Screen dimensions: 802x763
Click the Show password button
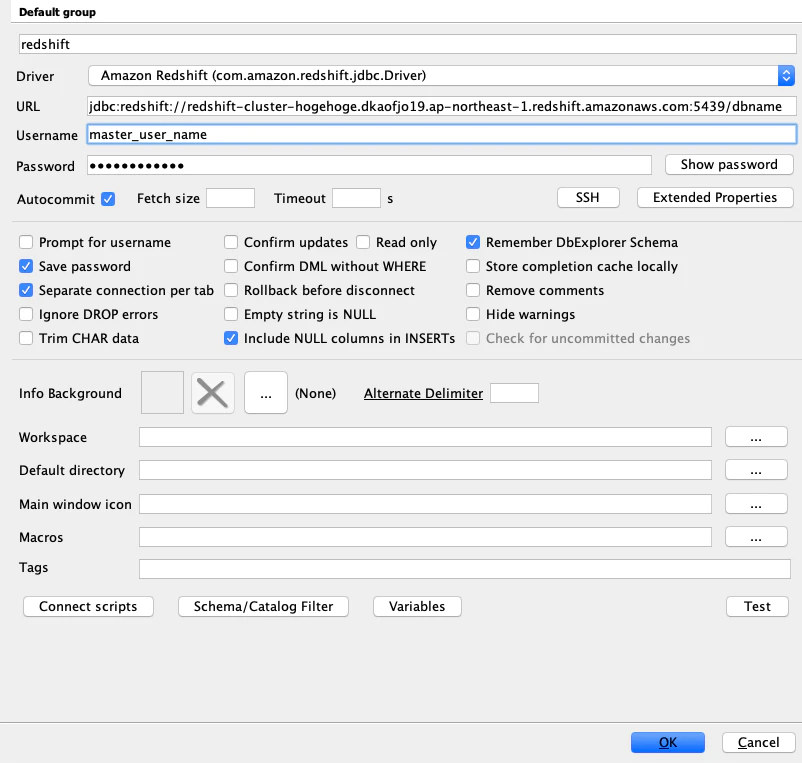pyautogui.click(x=729, y=165)
